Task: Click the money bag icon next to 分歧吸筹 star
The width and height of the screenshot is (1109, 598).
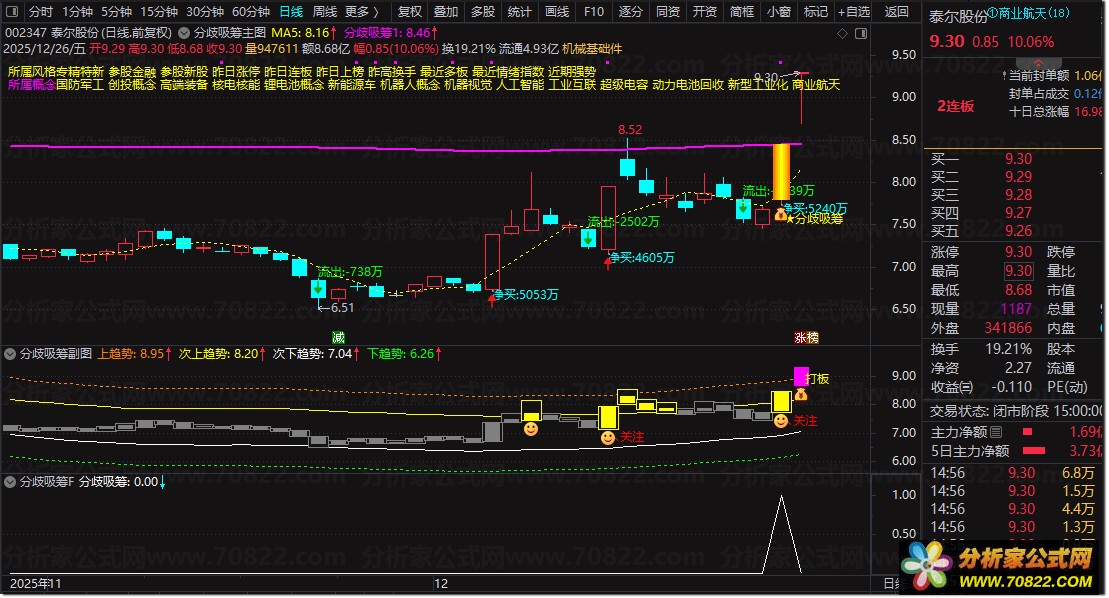Action: click(x=780, y=213)
